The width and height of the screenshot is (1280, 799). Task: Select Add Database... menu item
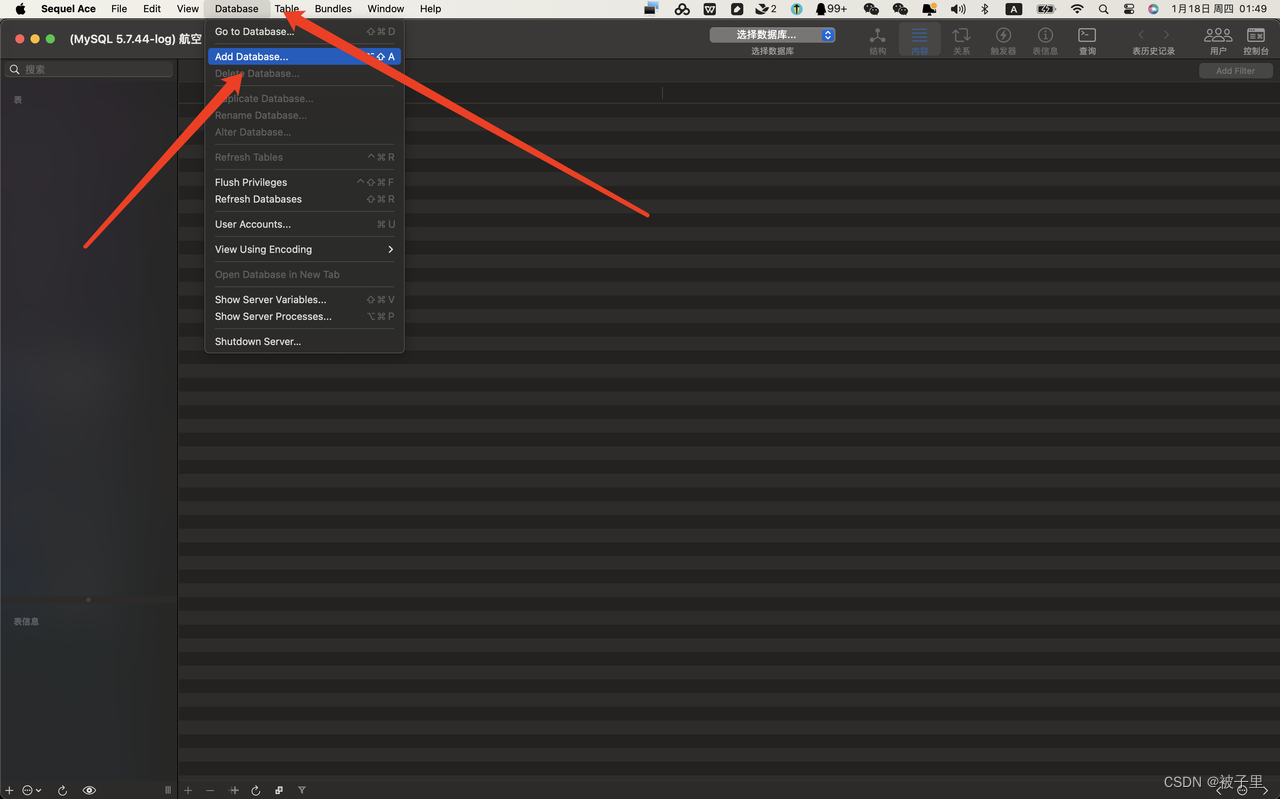pyautogui.click(x=304, y=56)
